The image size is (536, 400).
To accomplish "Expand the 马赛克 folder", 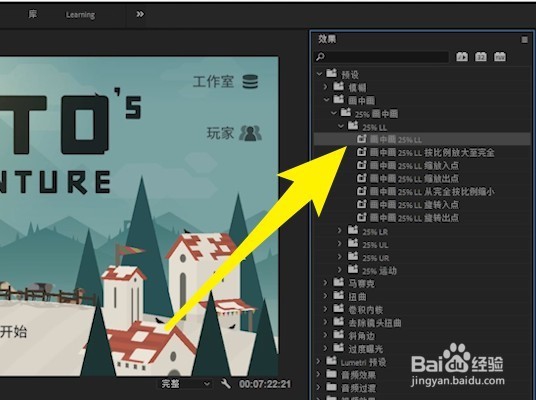I will click(325, 283).
